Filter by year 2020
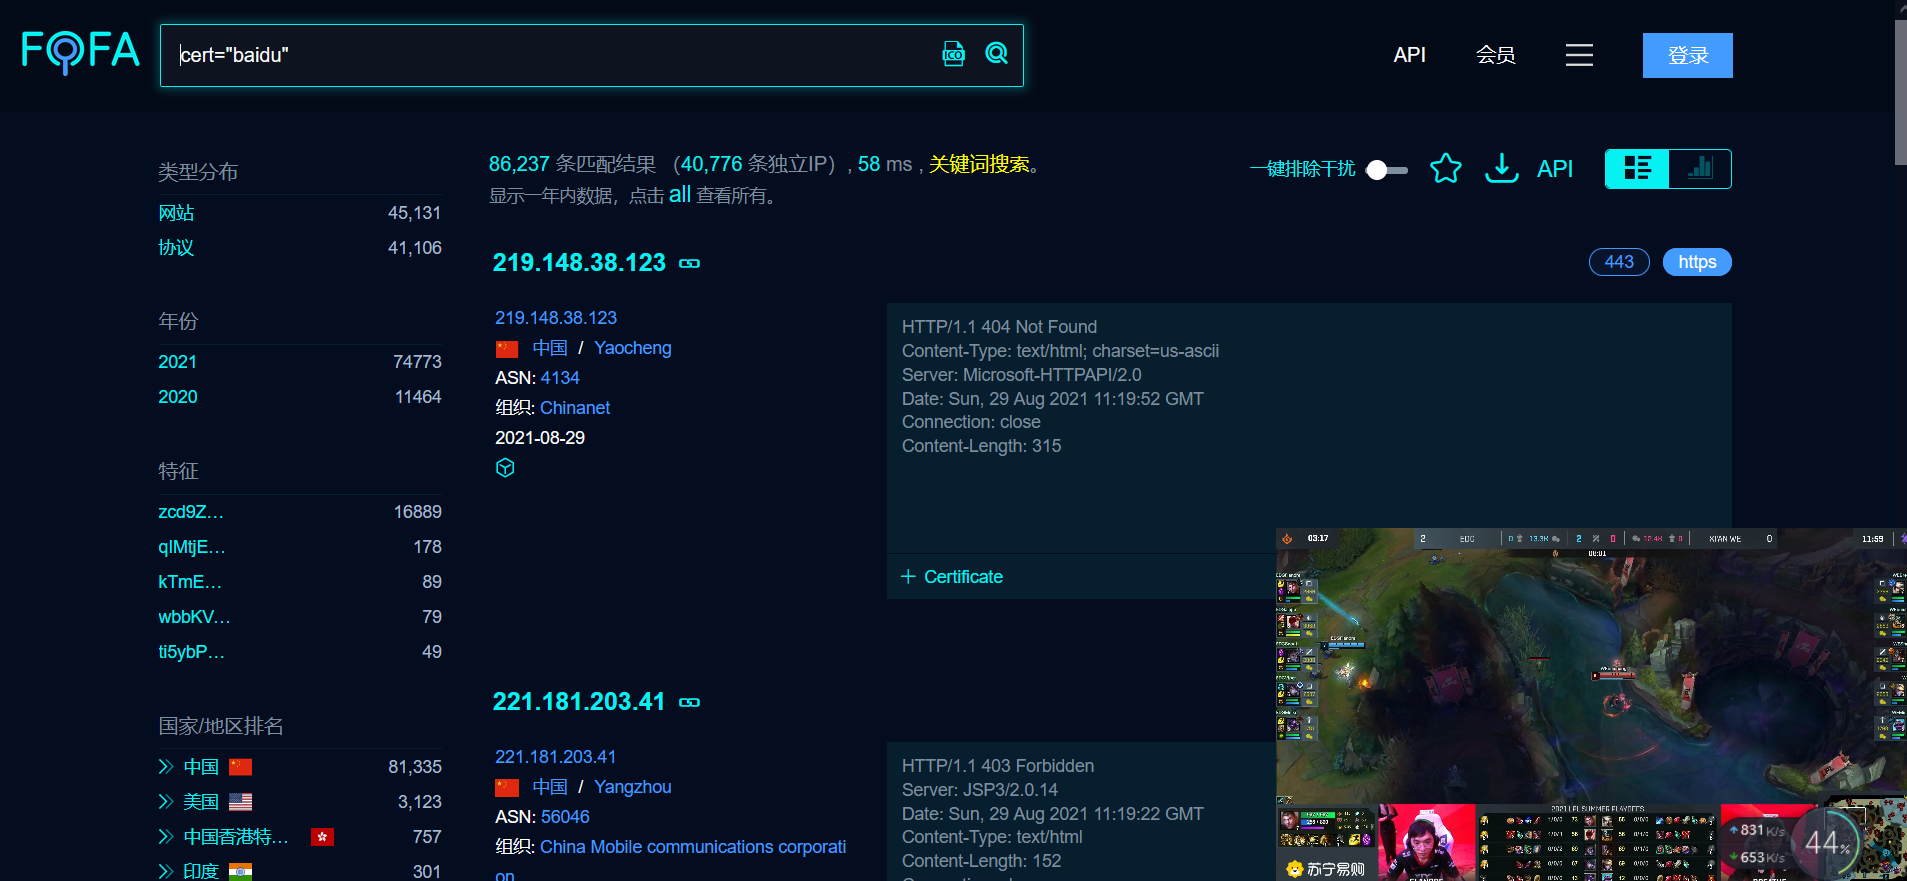The height and width of the screenshot is (881, 1907). click(178, 397)
